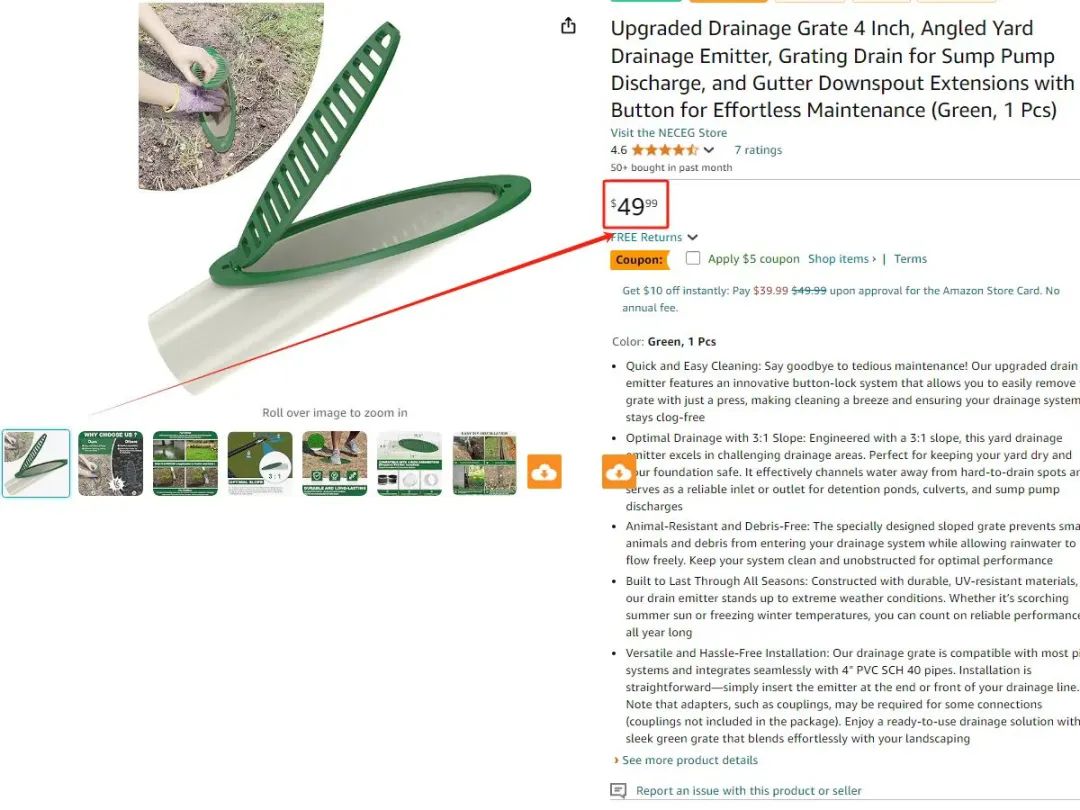Screen dimensions: 1080x810
Task: Click Report an issue with this product
Action: (x=748, y=791)
